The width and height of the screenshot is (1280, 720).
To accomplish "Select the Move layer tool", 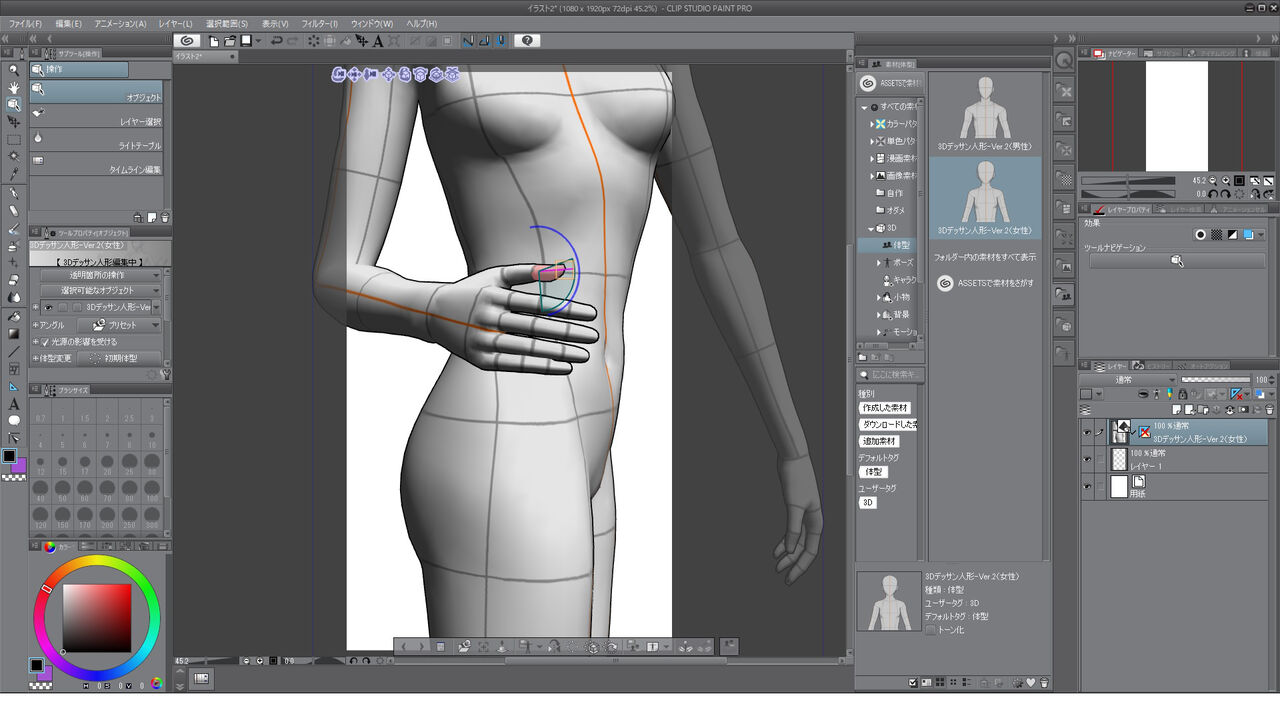I will [14, 122].
